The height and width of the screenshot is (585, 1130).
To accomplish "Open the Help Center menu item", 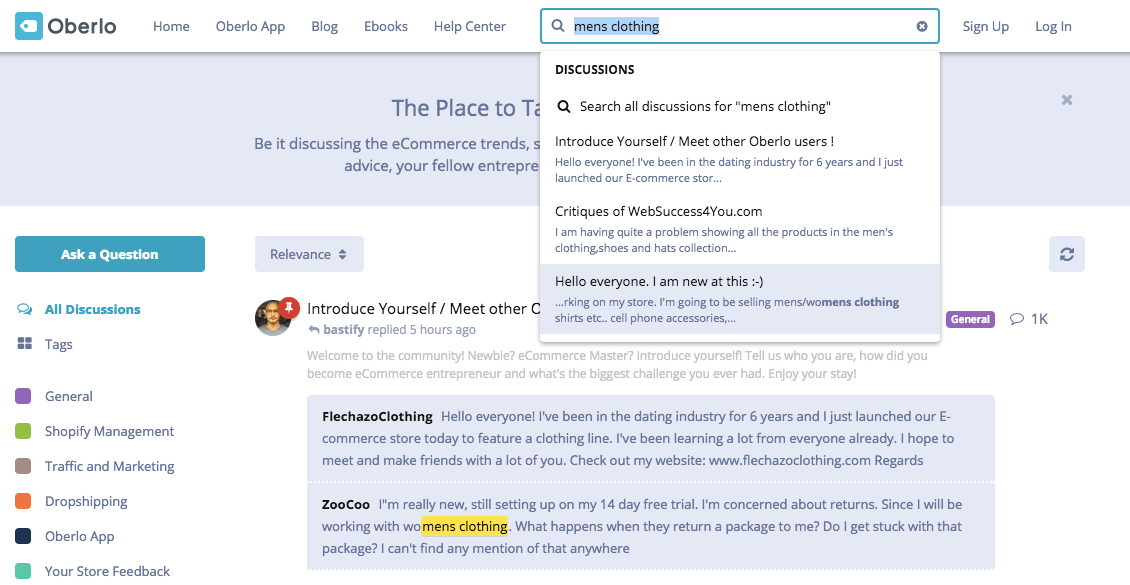I will pos(469,27).
